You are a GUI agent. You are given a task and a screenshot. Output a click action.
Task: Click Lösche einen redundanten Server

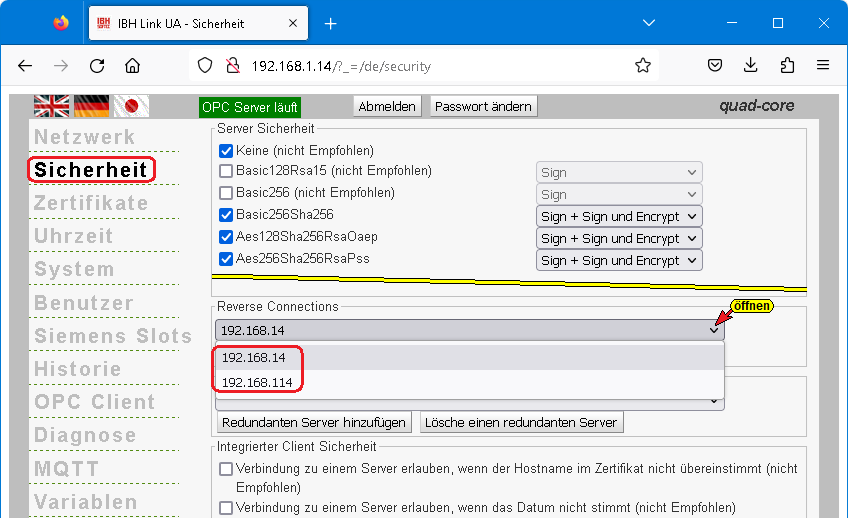pos(521,422)
